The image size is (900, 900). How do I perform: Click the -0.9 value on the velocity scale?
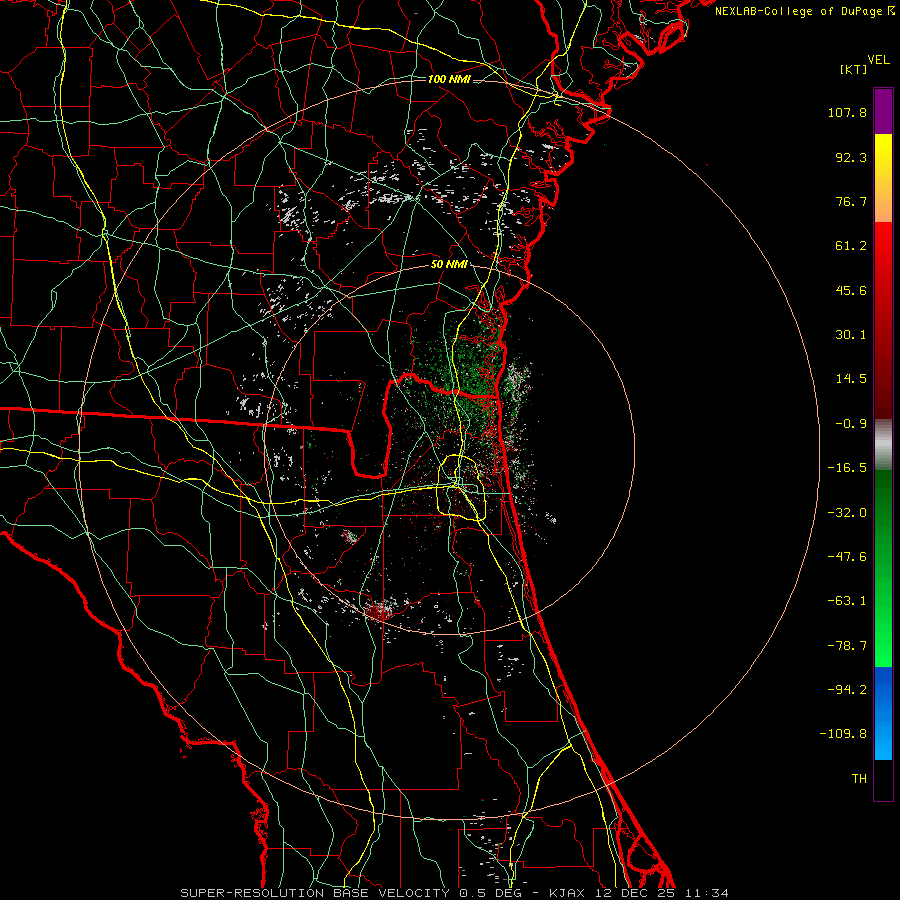coord(851,424)
